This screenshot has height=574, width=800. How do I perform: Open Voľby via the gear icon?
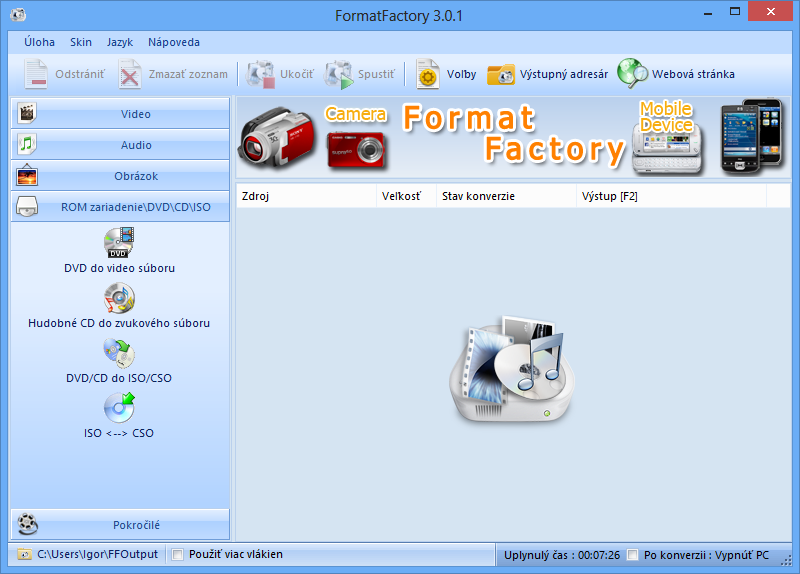coord(428,74)
